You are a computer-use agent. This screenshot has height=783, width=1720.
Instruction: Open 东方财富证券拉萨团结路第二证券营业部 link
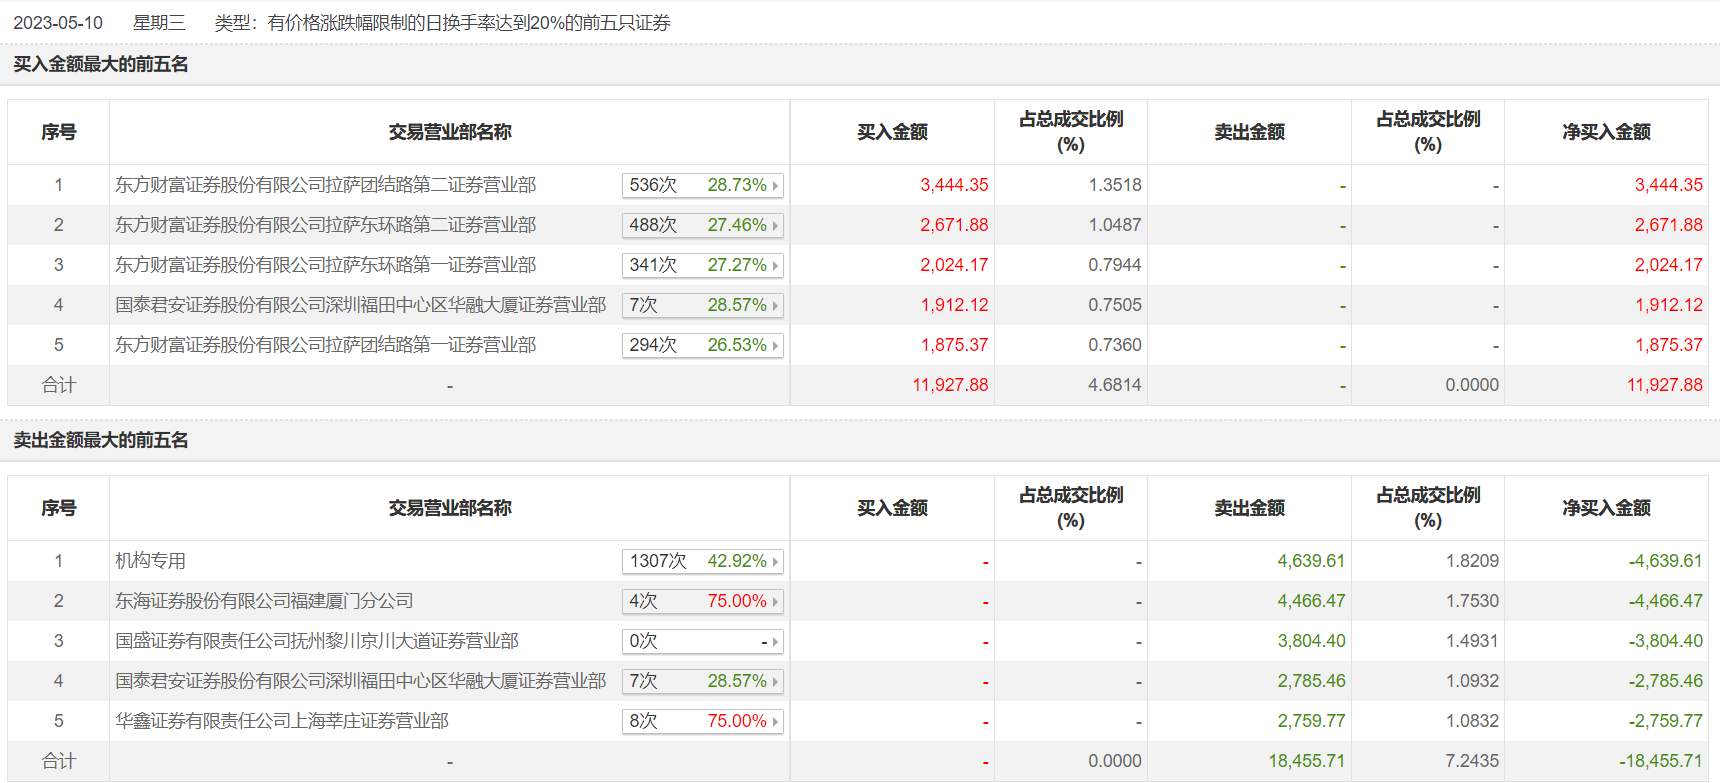click(326, 185)
